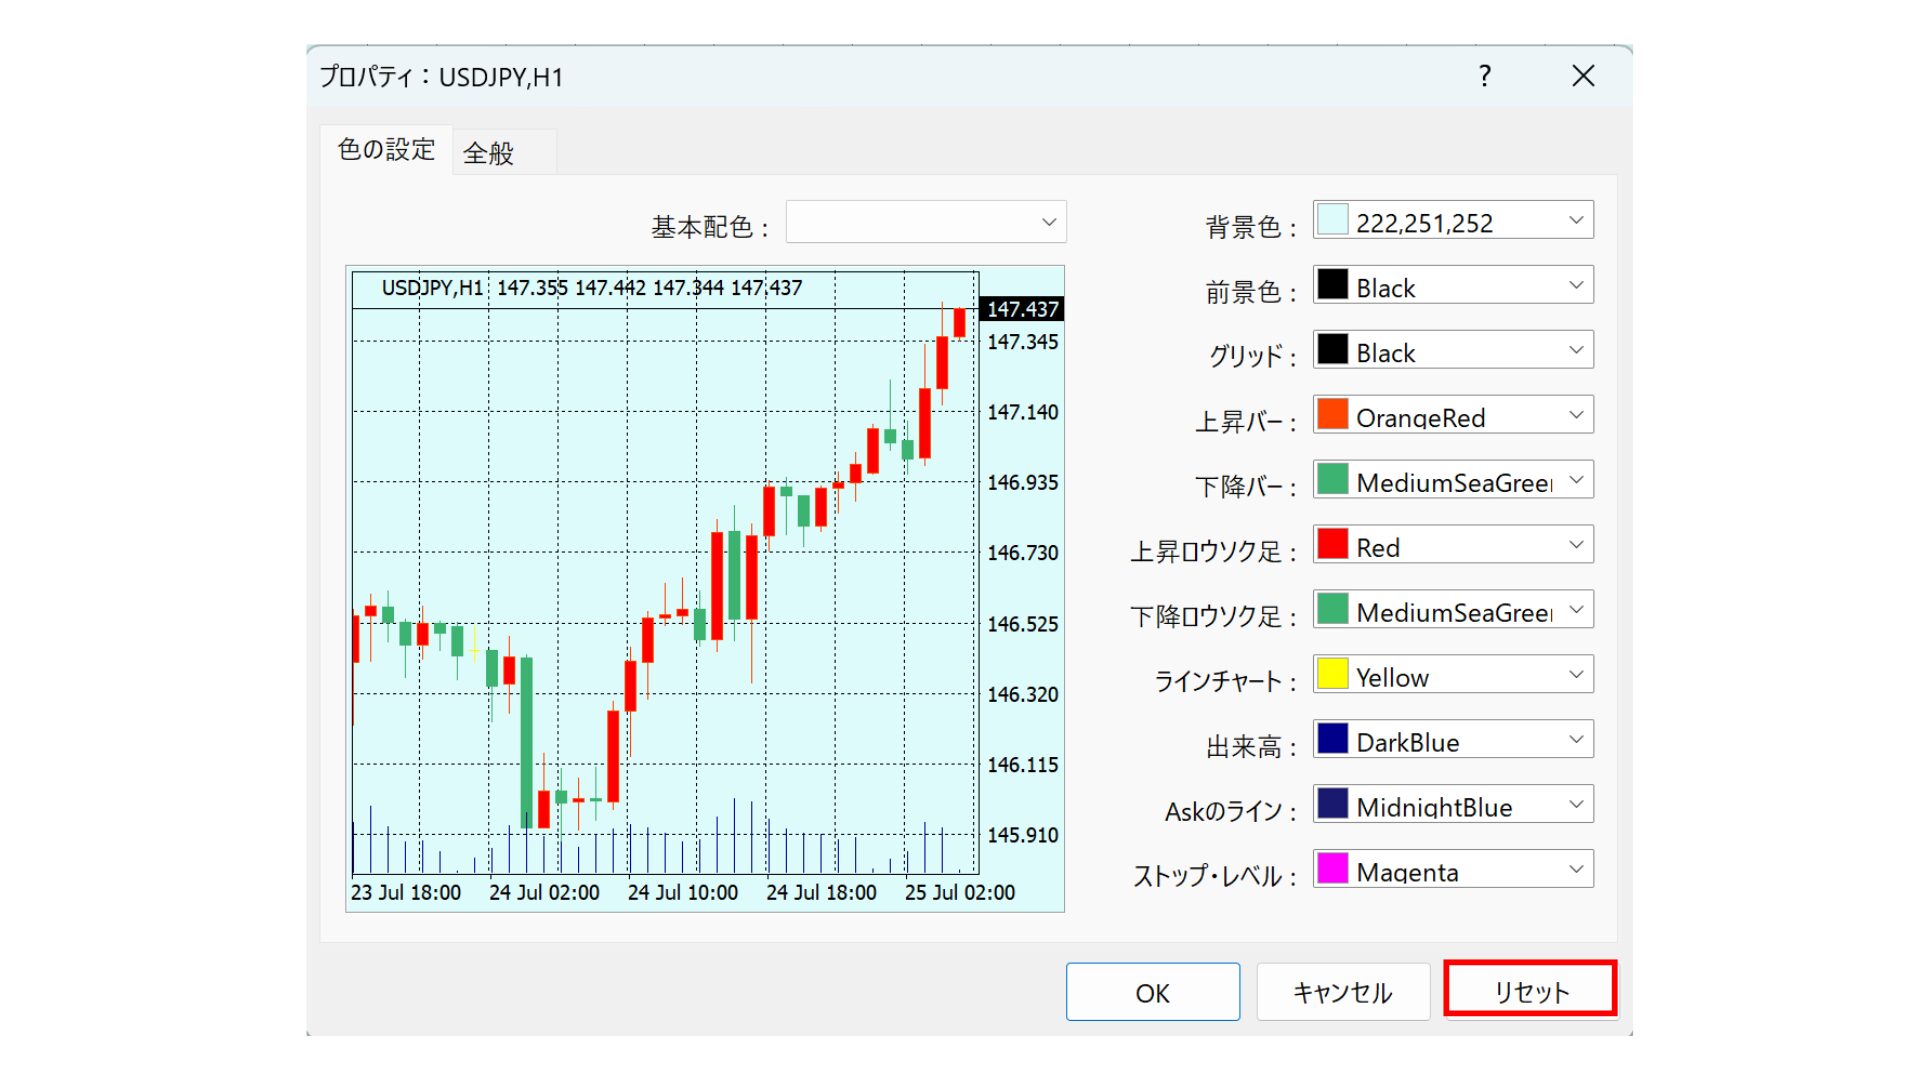
Task: Select the 色の設定 tab
Action: [x=387, y=150]
